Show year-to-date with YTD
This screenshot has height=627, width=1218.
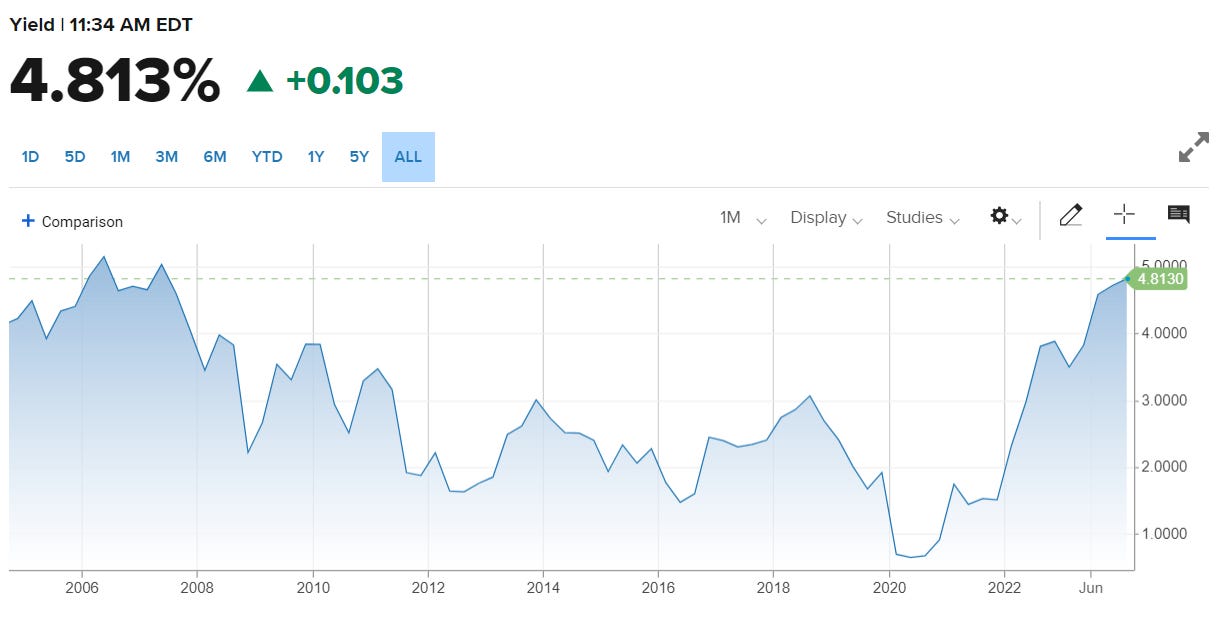[267, 157]
